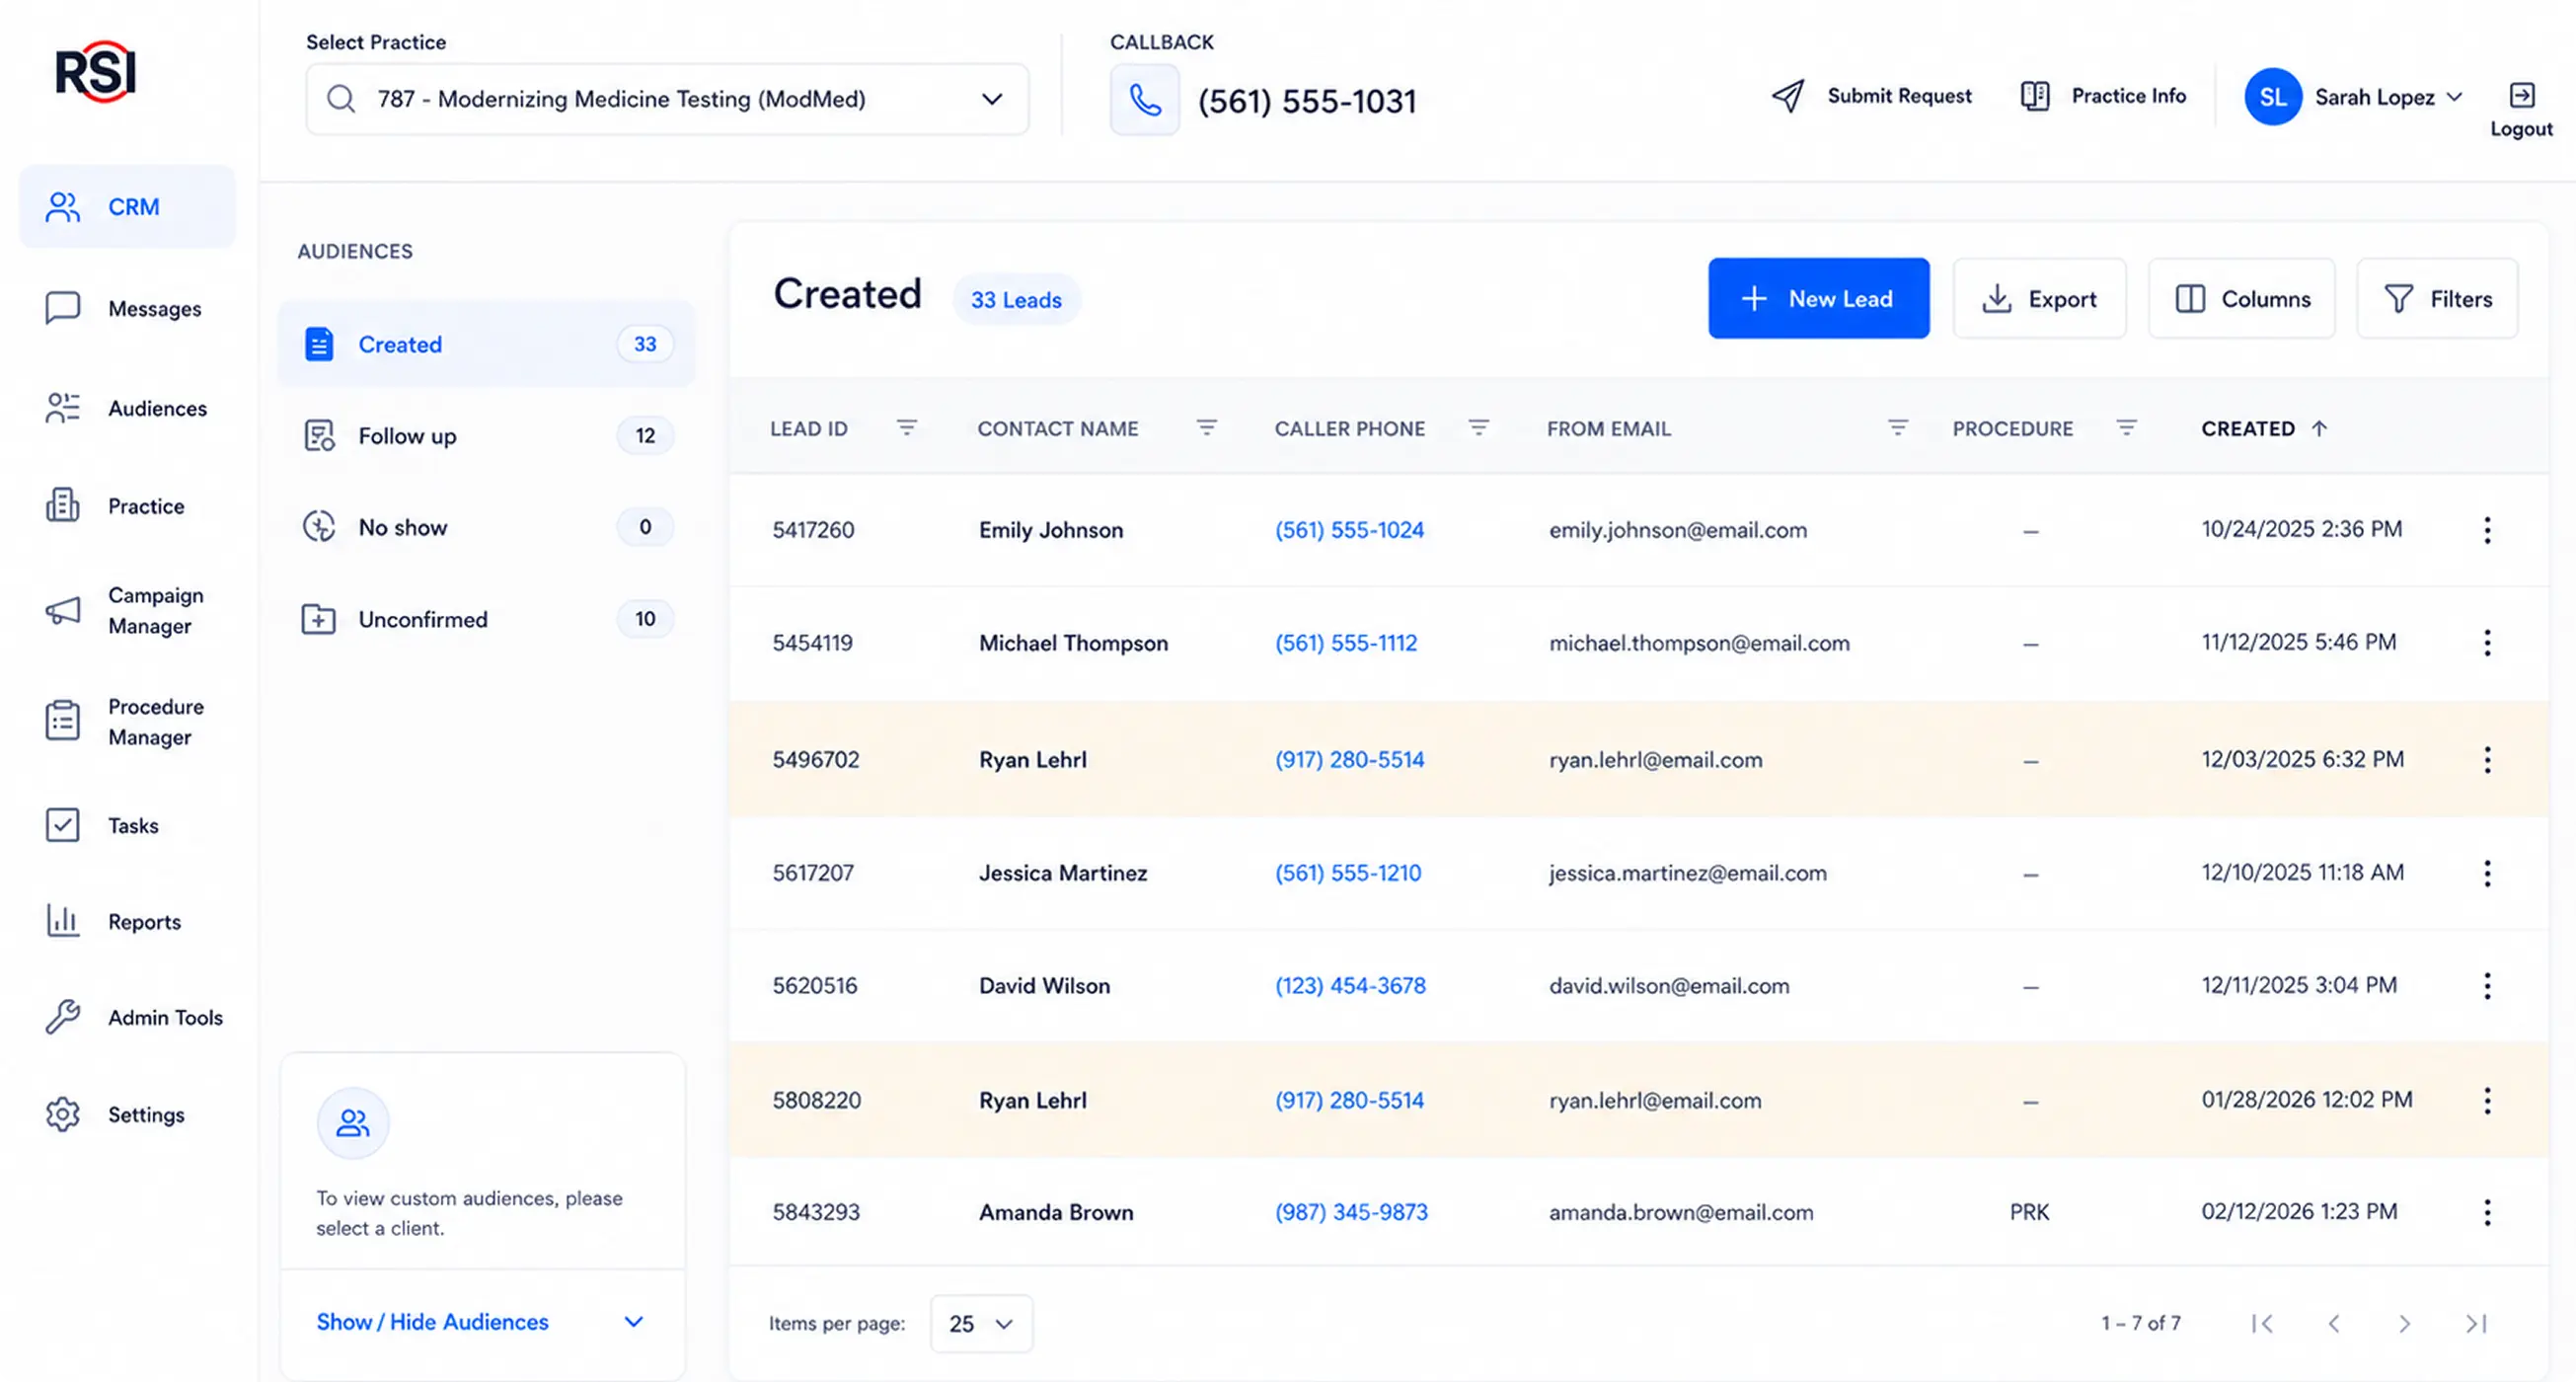Open CRM in the sidebar
This screenshot has width=2576, height=1382.
[127, 207]
